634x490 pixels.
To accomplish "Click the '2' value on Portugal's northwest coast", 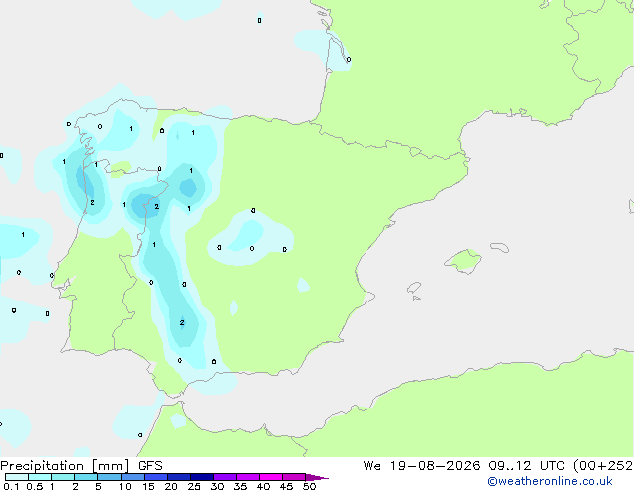I will (92, 202).
